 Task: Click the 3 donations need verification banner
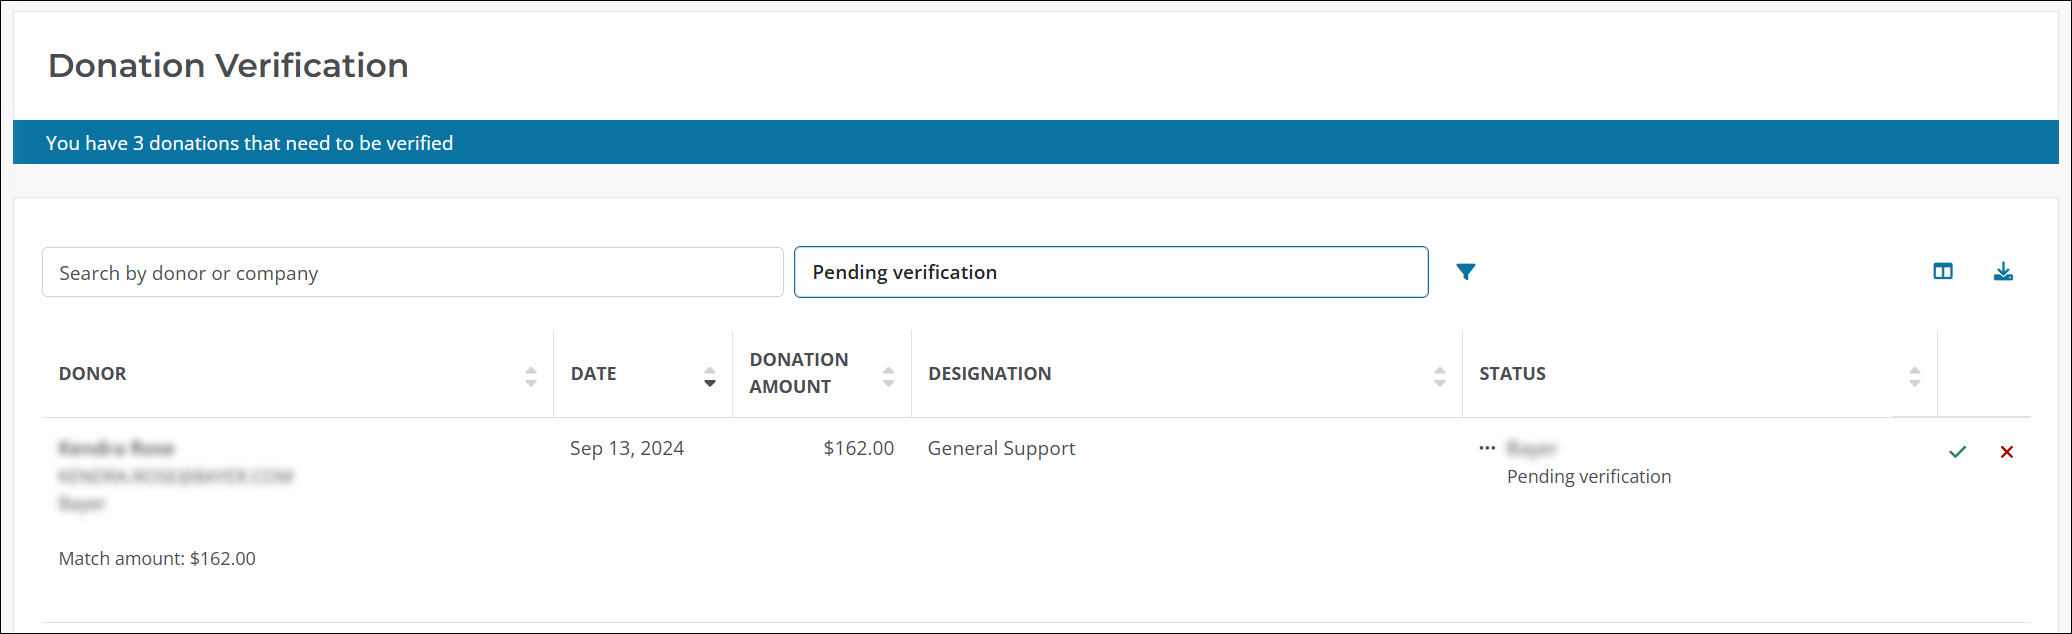[250, 143]
